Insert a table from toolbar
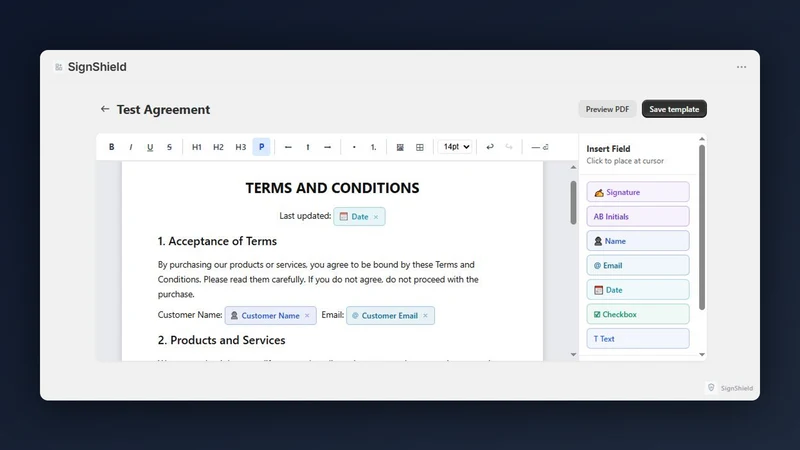The height and width of the screenshot is (450, 800). pos(419,147)
